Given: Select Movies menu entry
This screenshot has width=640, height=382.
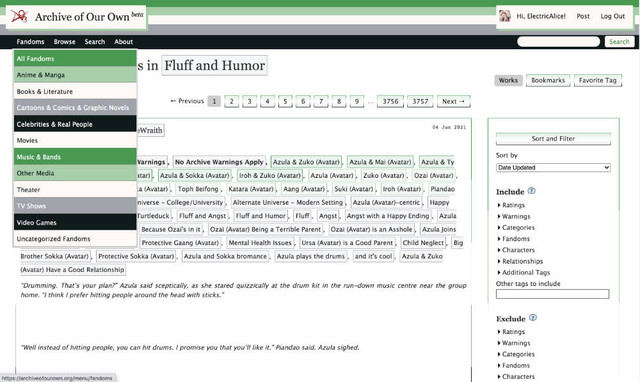Looking at the screenshot, I should coord(75,140).
